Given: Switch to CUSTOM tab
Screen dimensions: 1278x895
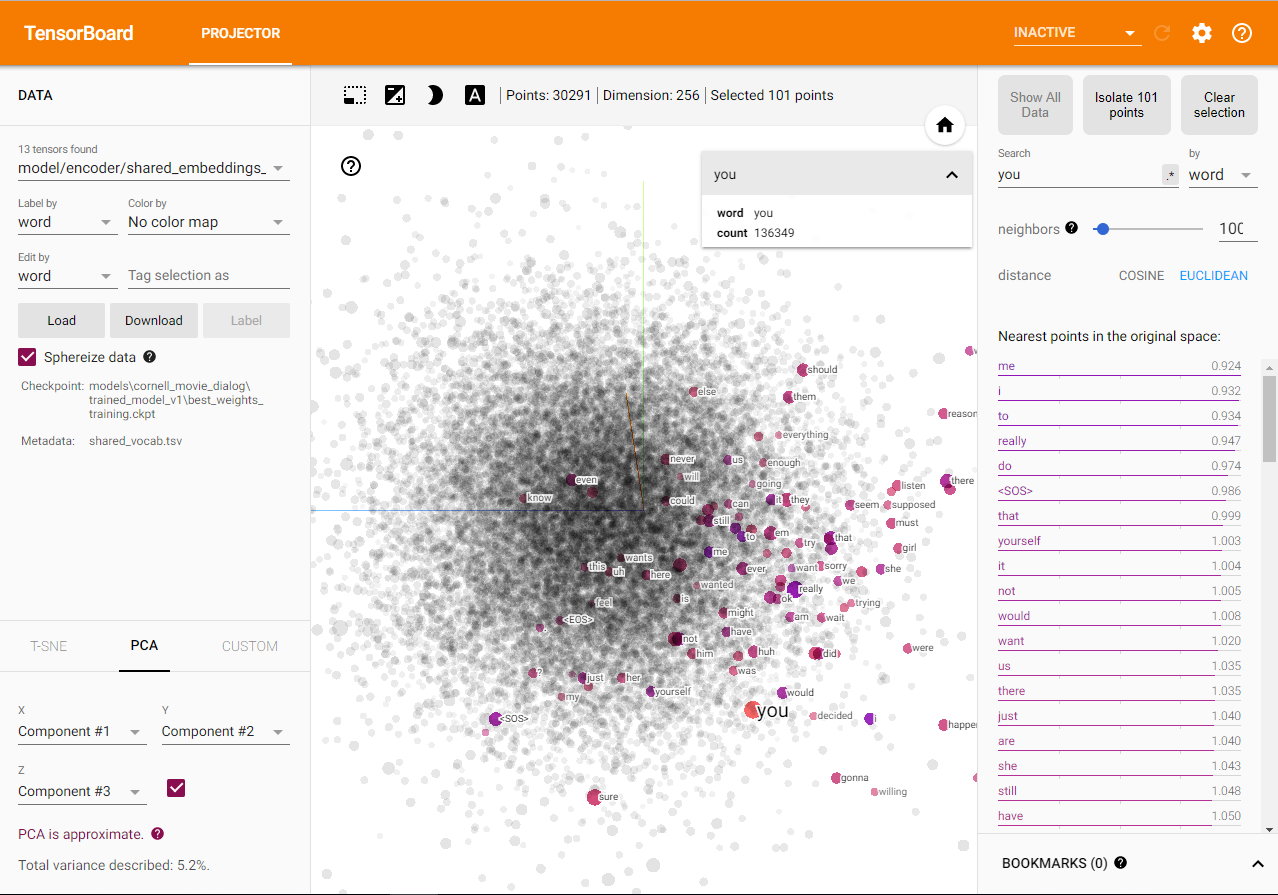Looking at the screenshot, I should pos(250,646).
